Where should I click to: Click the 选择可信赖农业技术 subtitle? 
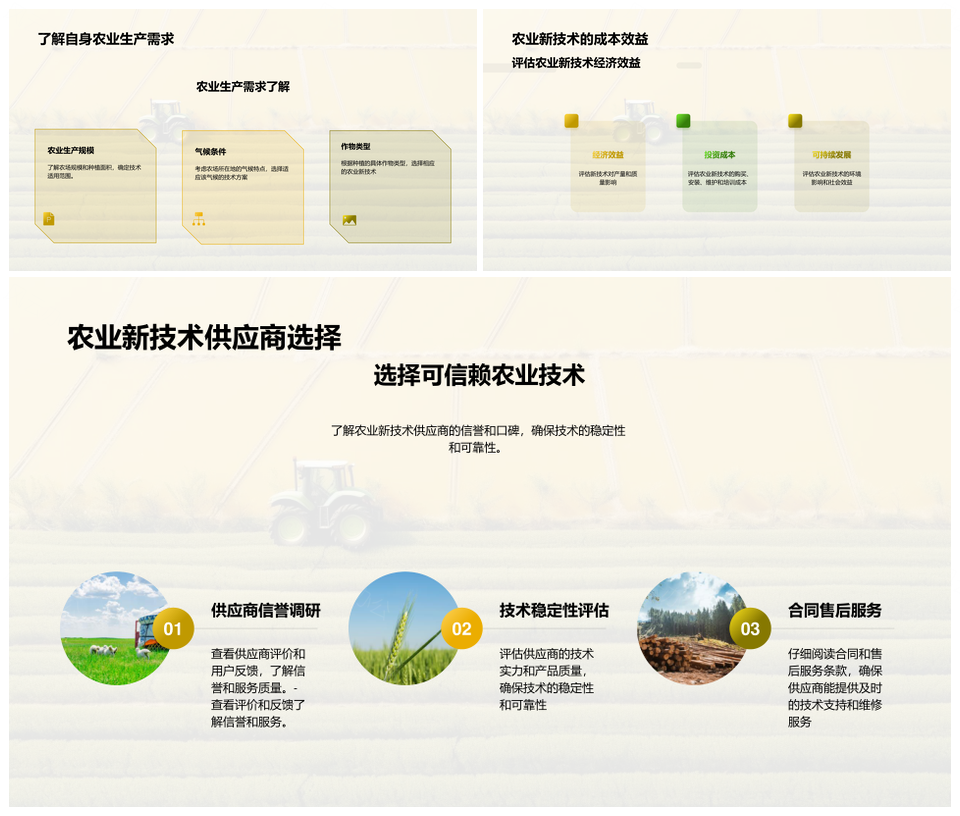pos(479,376)
